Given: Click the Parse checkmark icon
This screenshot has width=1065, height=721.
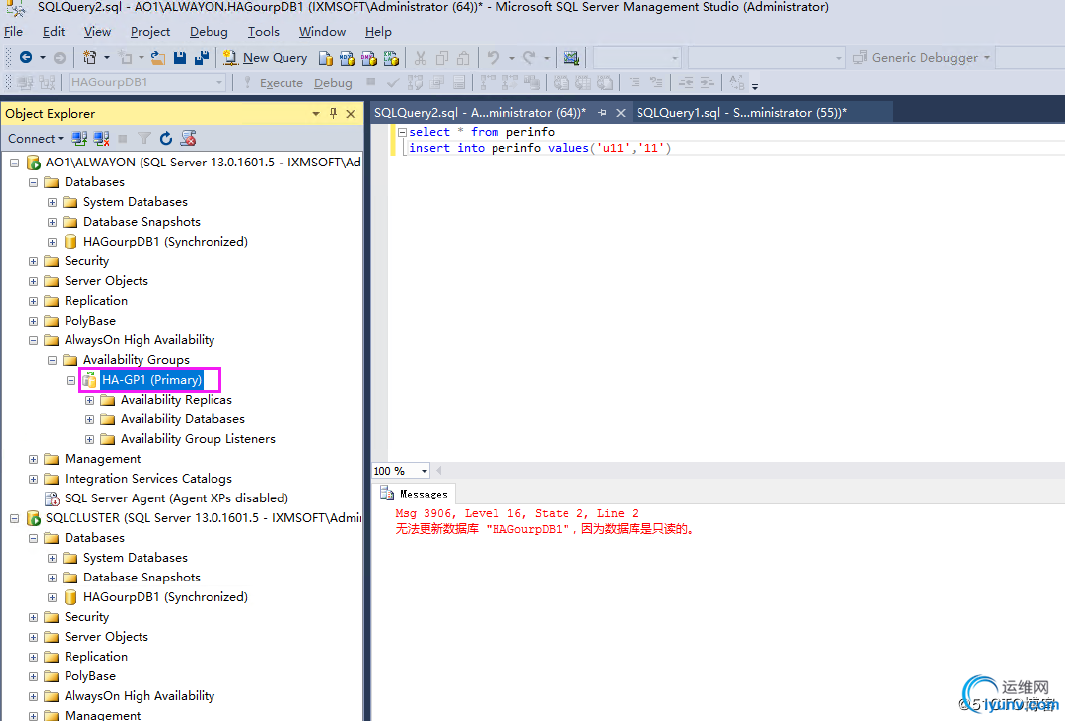Looking at the screenshot, I should [x=393, y=83].
